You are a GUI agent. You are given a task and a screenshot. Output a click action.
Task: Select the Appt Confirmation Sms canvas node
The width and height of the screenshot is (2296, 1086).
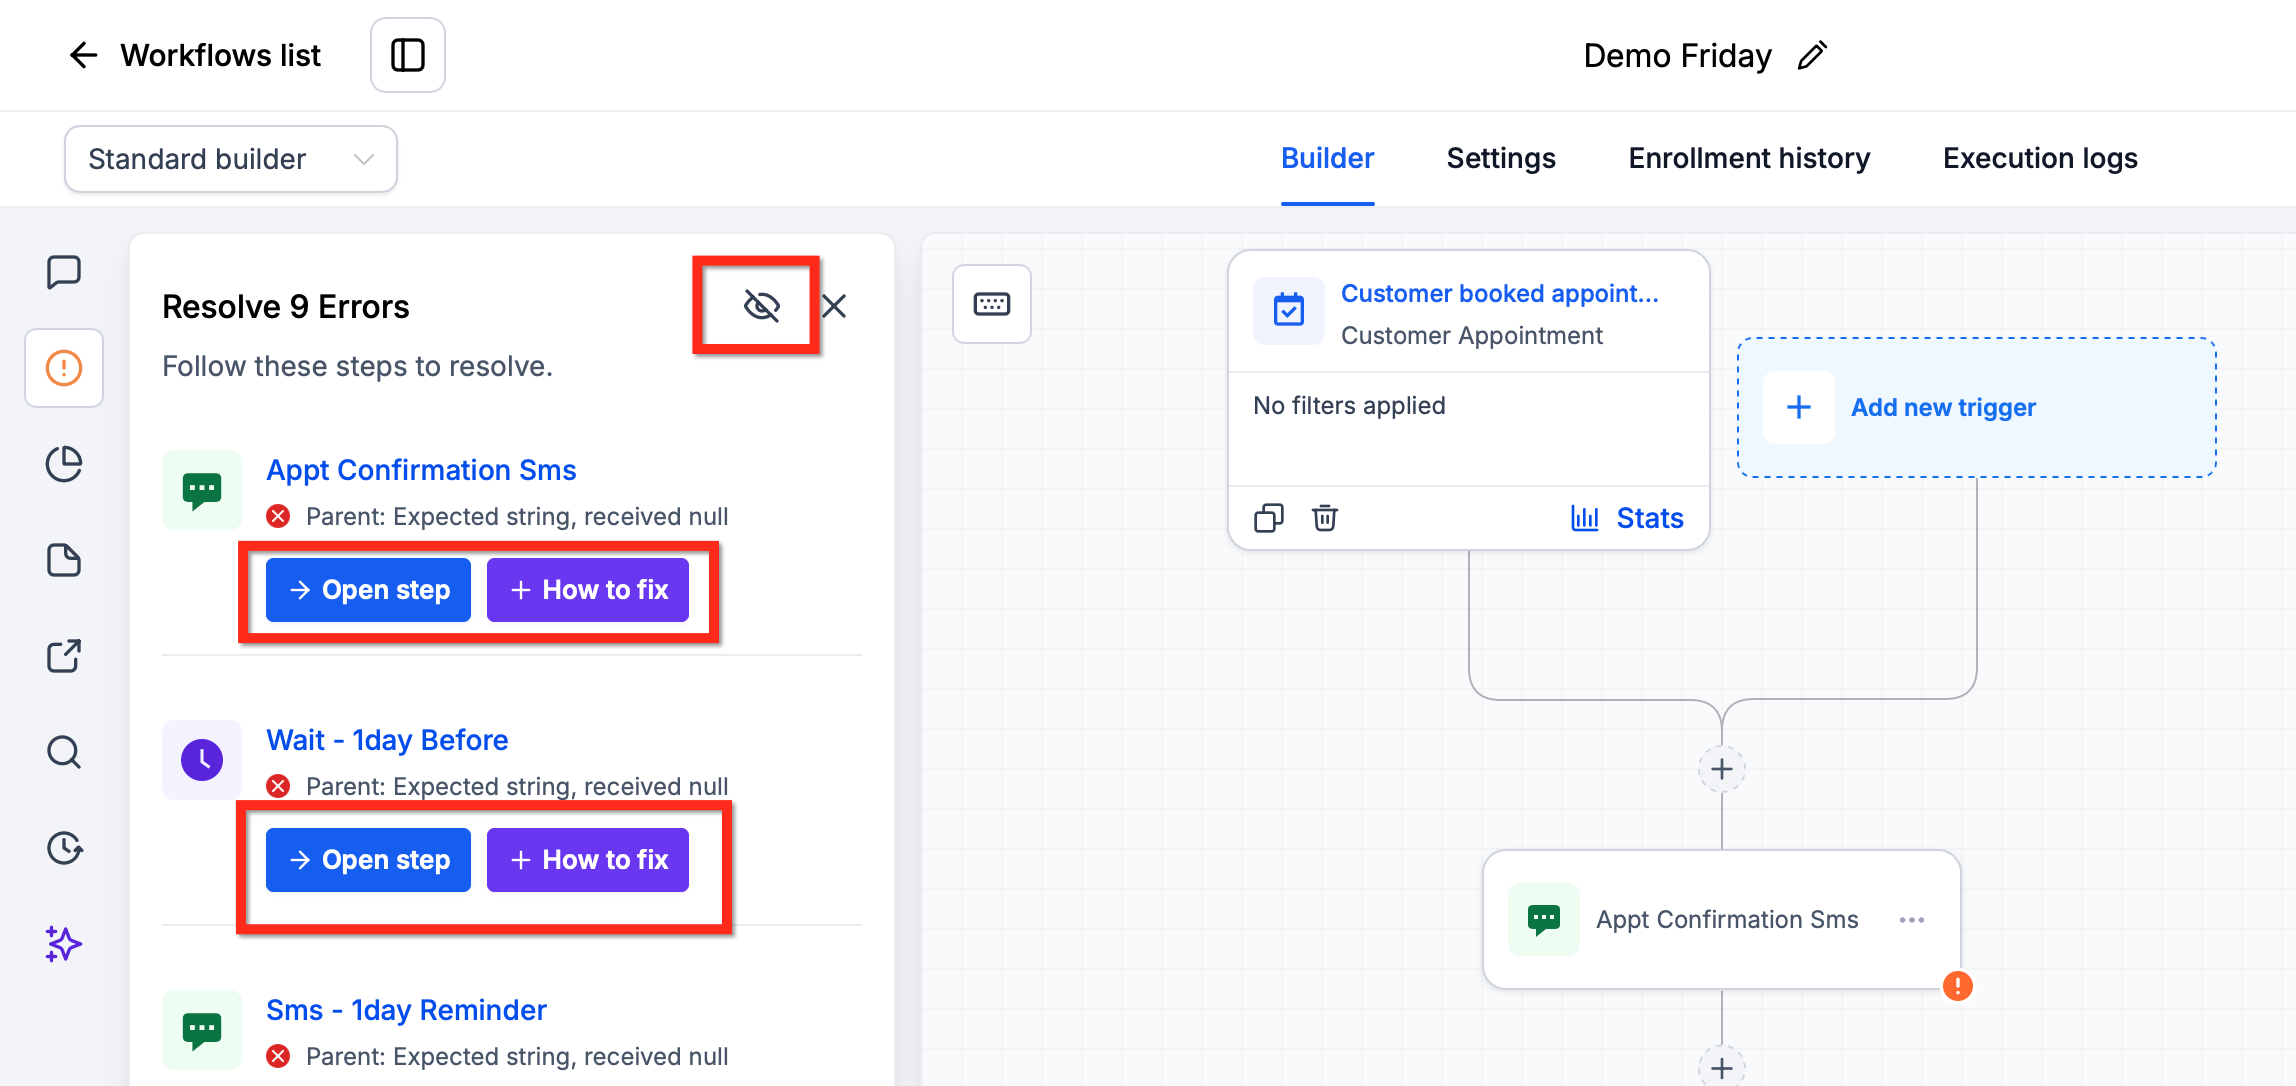pos(1722,920)
